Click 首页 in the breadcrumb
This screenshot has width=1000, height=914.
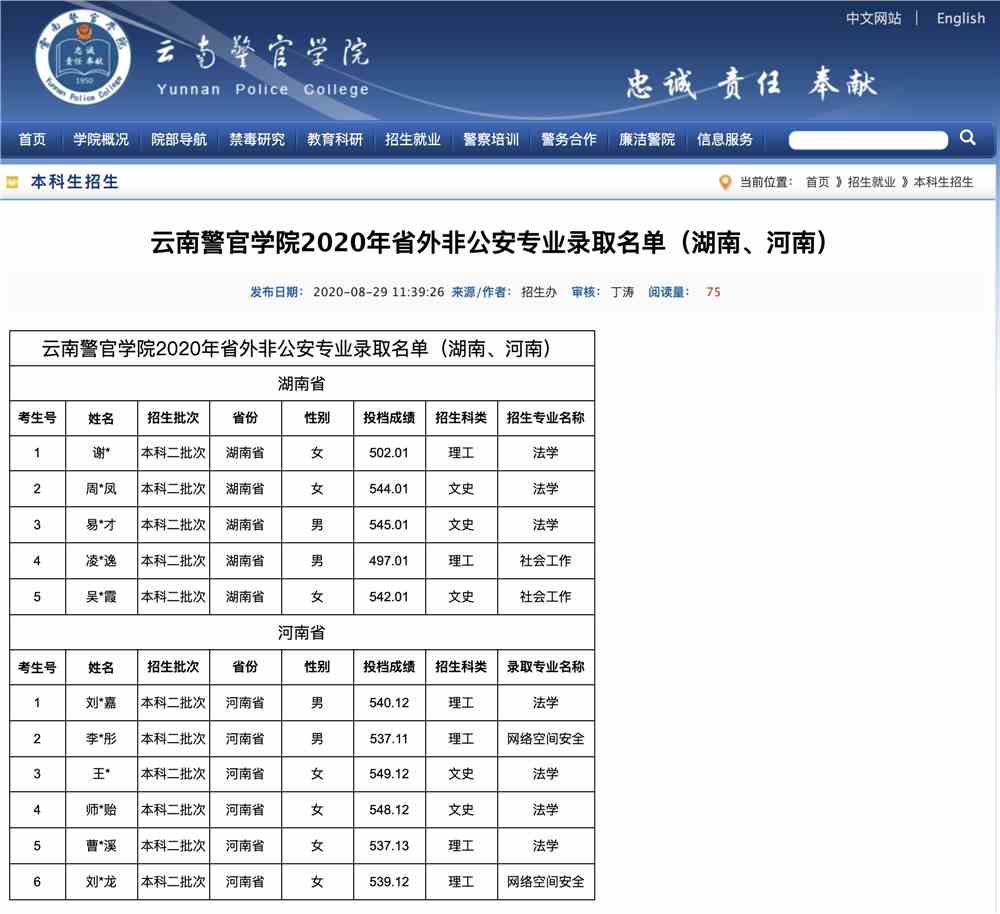(818, 182)
